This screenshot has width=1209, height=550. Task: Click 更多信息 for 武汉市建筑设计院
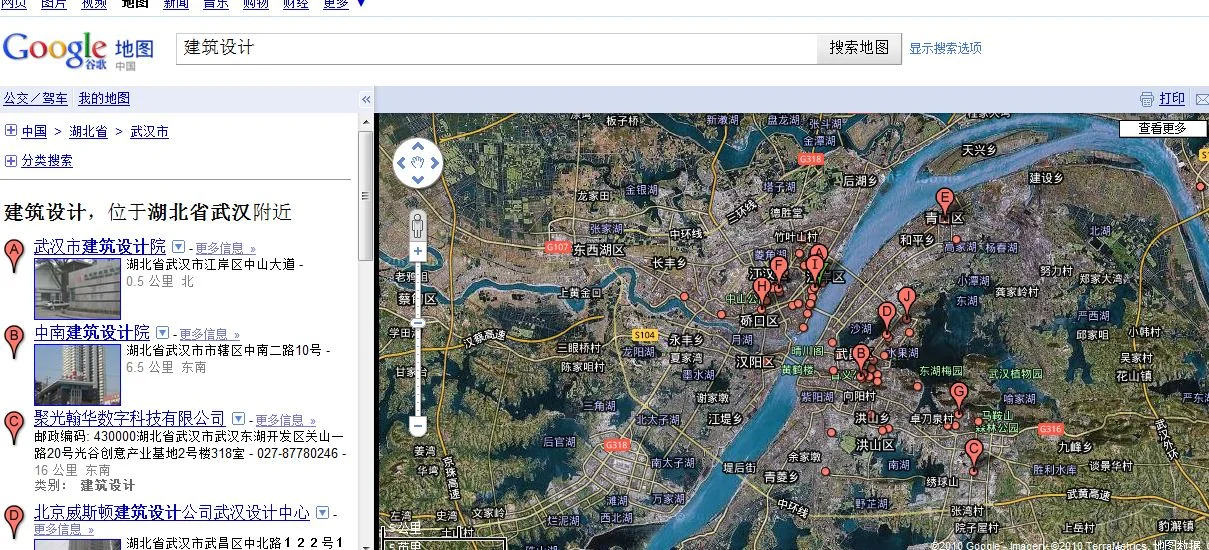225,248
